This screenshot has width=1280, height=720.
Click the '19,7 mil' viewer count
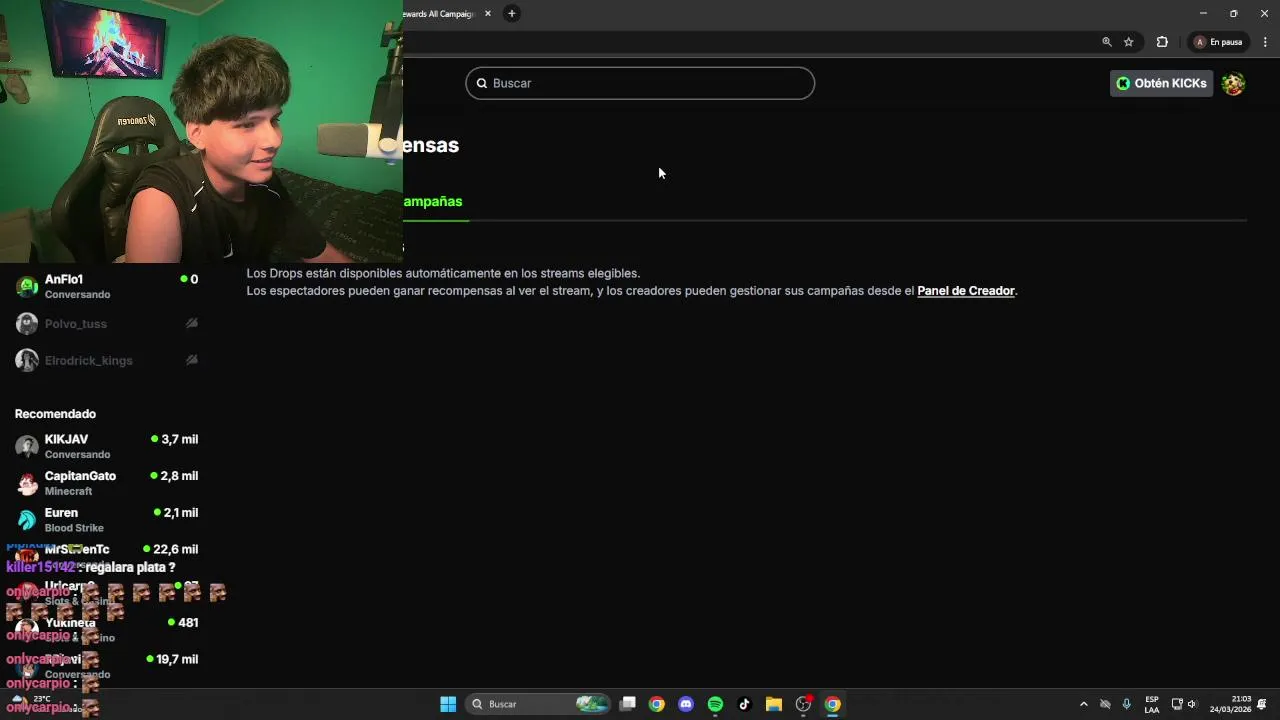tap(177, 659)
